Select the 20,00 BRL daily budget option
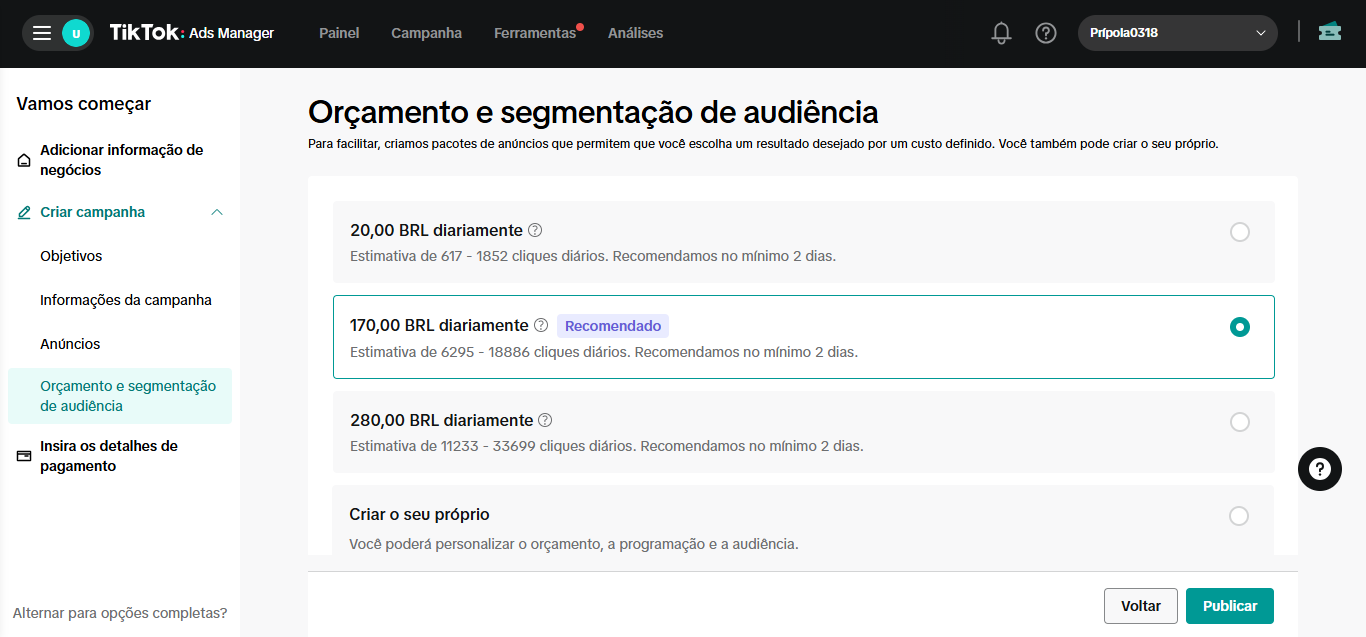This screenshot has width=1366, height=637. (1240, 231)
